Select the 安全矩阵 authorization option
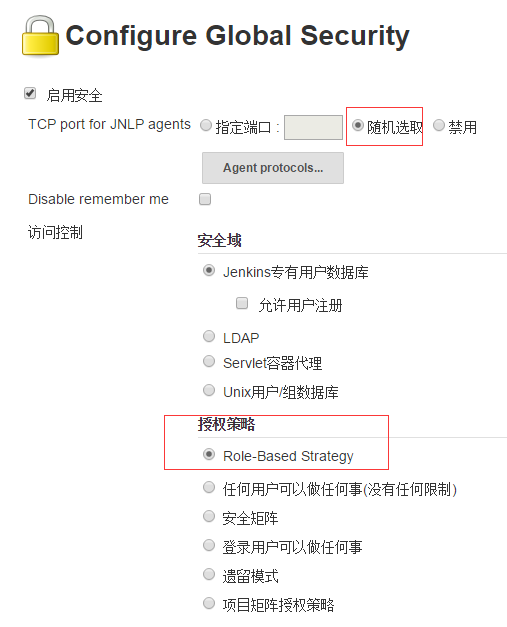The image size is (507, 627). (x=209, y=516)
